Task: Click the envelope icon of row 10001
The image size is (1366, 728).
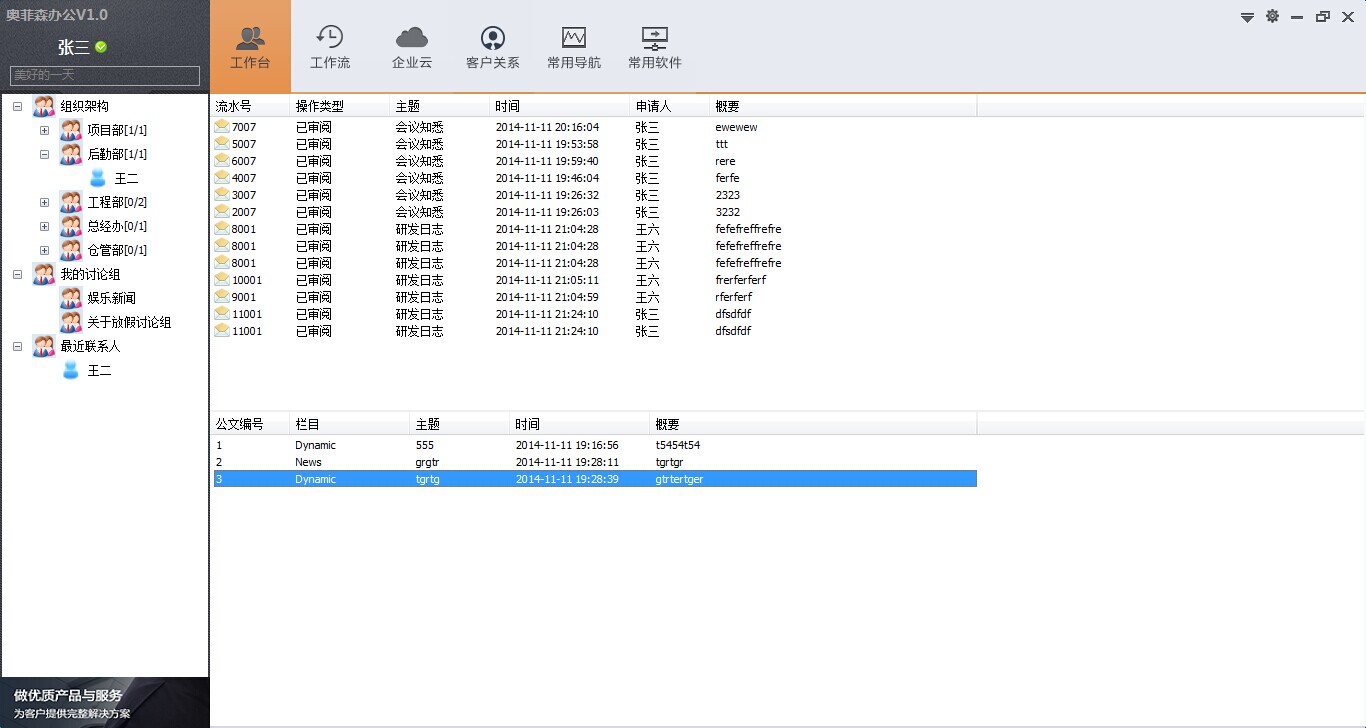Action: 222,279
